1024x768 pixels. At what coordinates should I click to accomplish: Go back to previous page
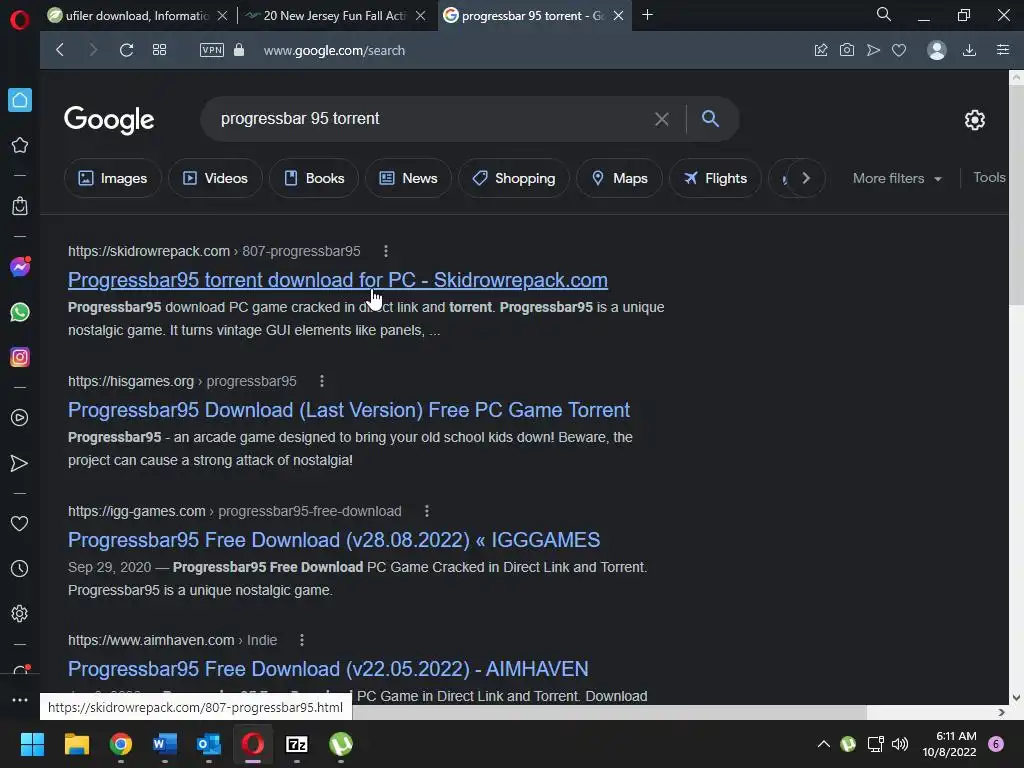pos(60,50)
